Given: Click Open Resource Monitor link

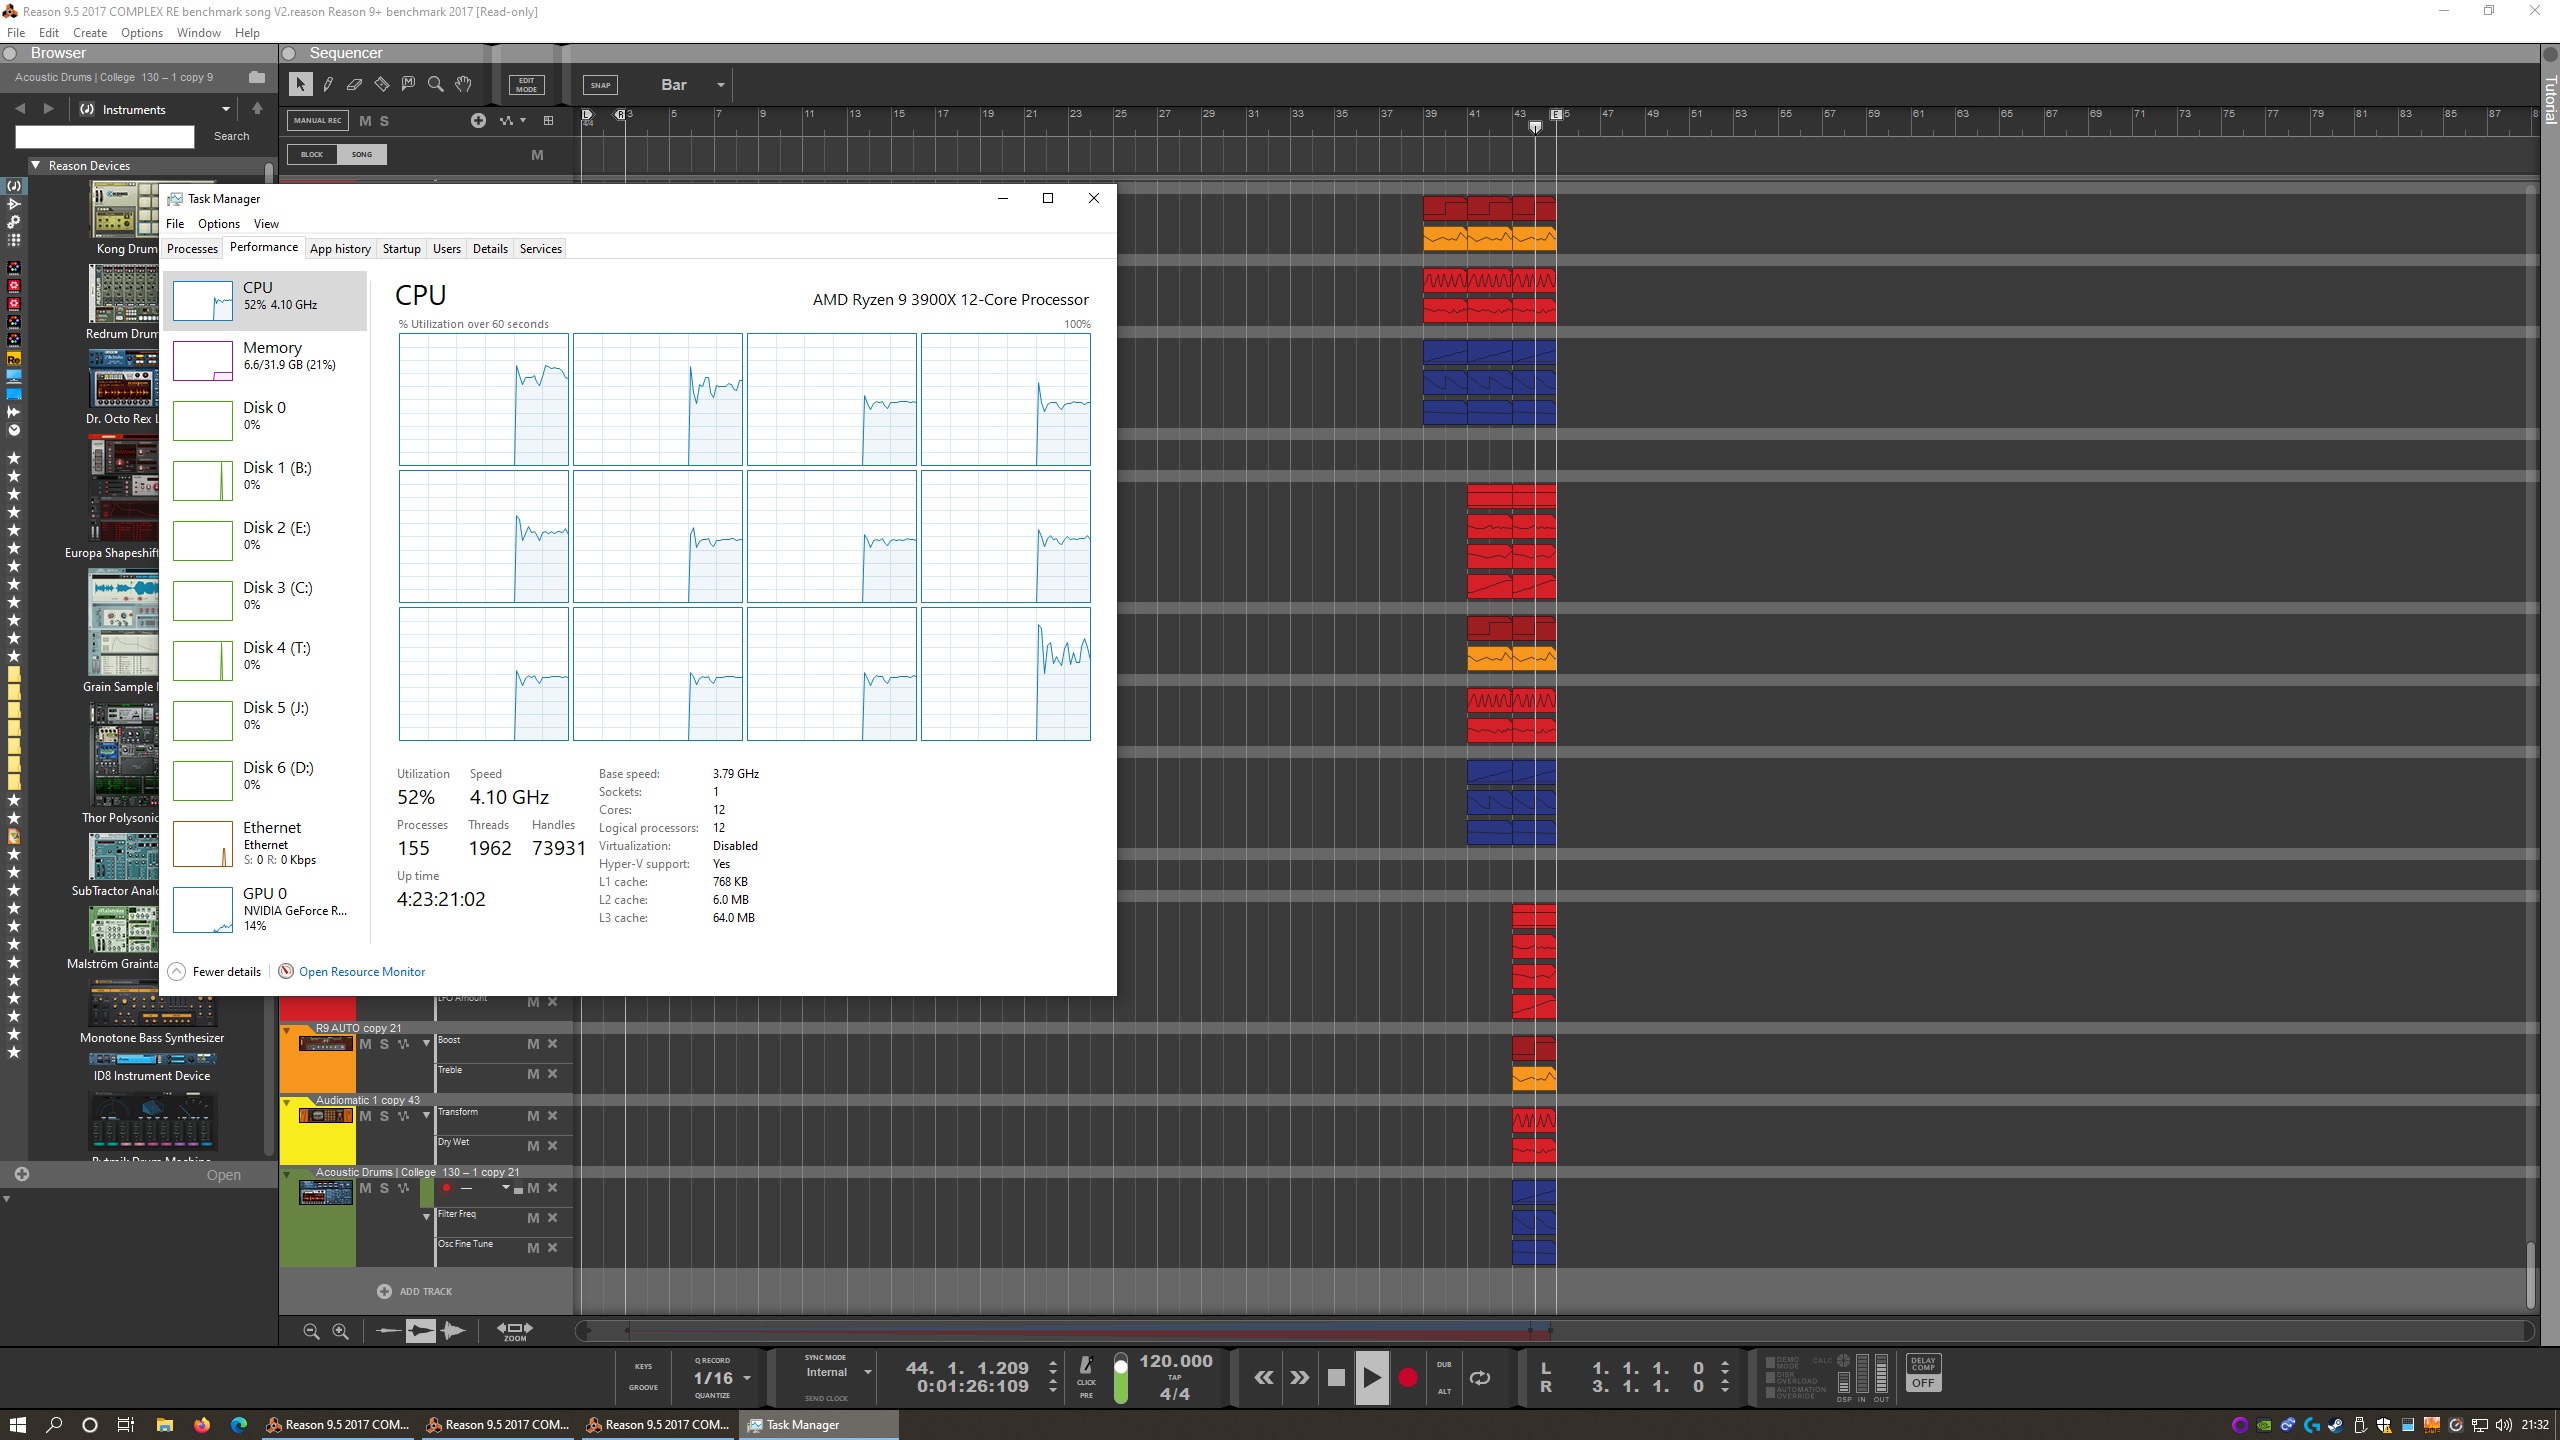Looking at the screenshot, I should click(362, 972).
